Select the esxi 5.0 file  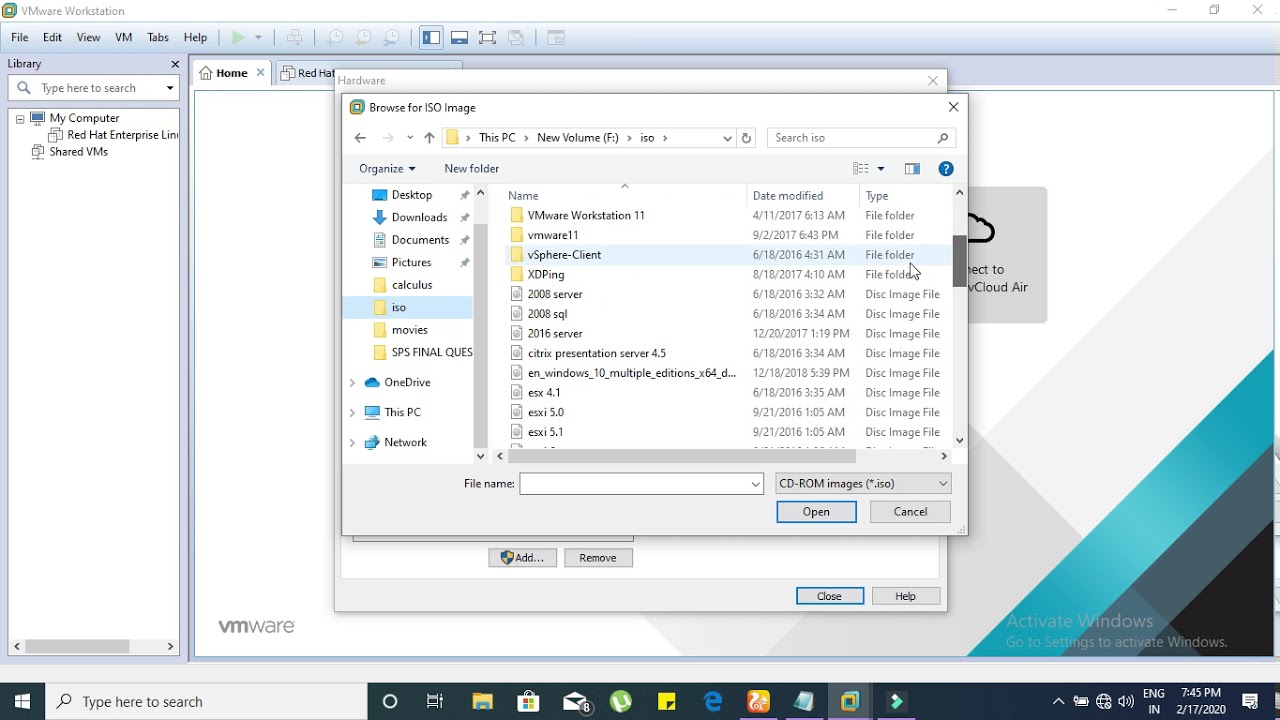pos(546,413)
